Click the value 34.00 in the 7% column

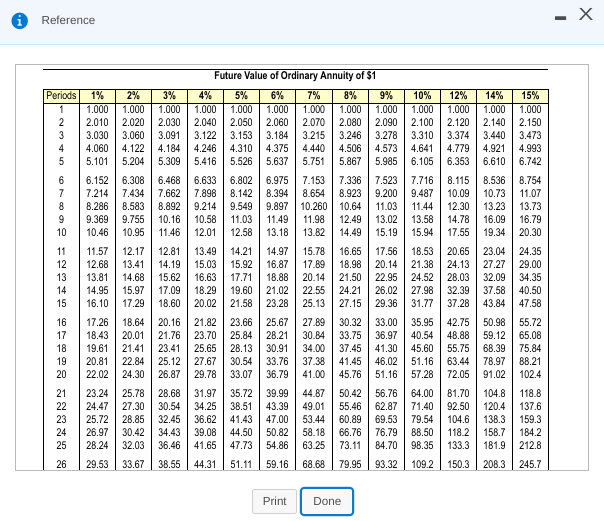[314, 348]
